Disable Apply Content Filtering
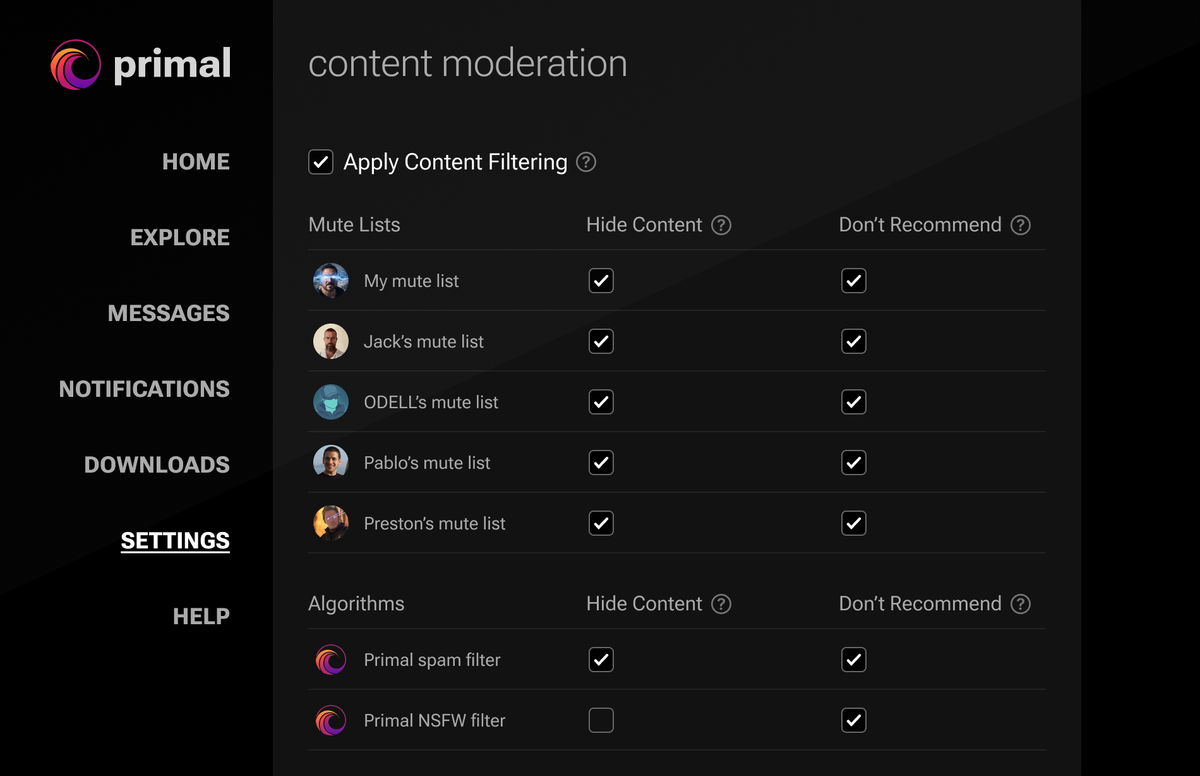The image size is (1200, 776). 320,161
